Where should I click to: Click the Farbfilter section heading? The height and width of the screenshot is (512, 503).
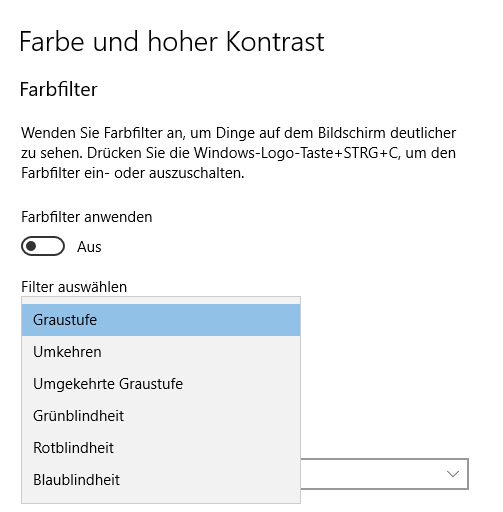coord(58,89)
